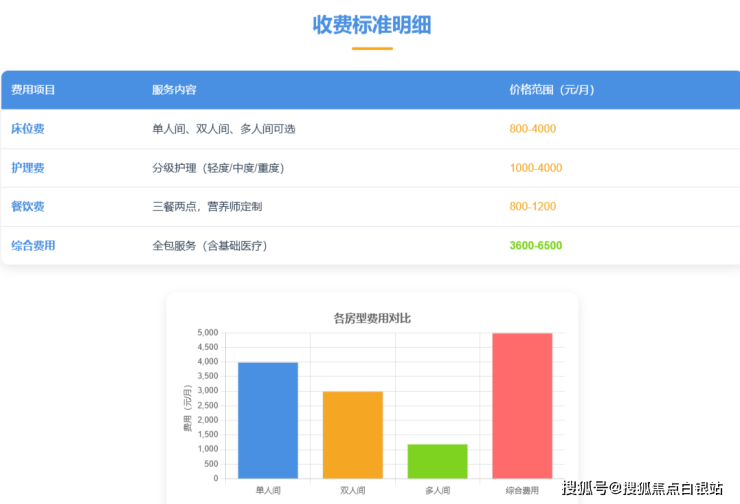Click the 服务内容 column header
Screen dimensions: 740x504
click(174, 90)
